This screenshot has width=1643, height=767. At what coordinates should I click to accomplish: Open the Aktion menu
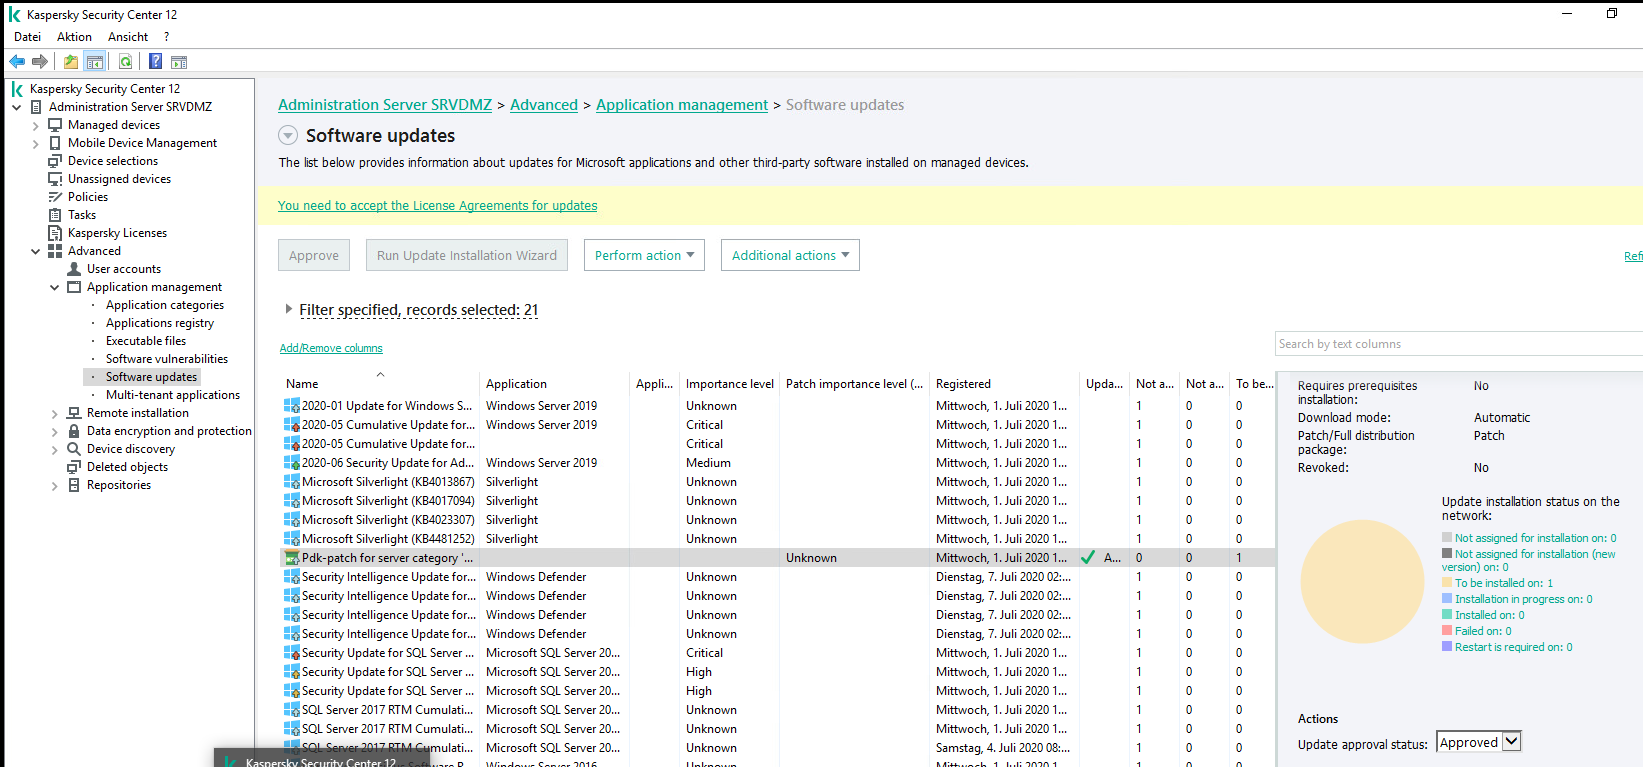coord(74,37)
